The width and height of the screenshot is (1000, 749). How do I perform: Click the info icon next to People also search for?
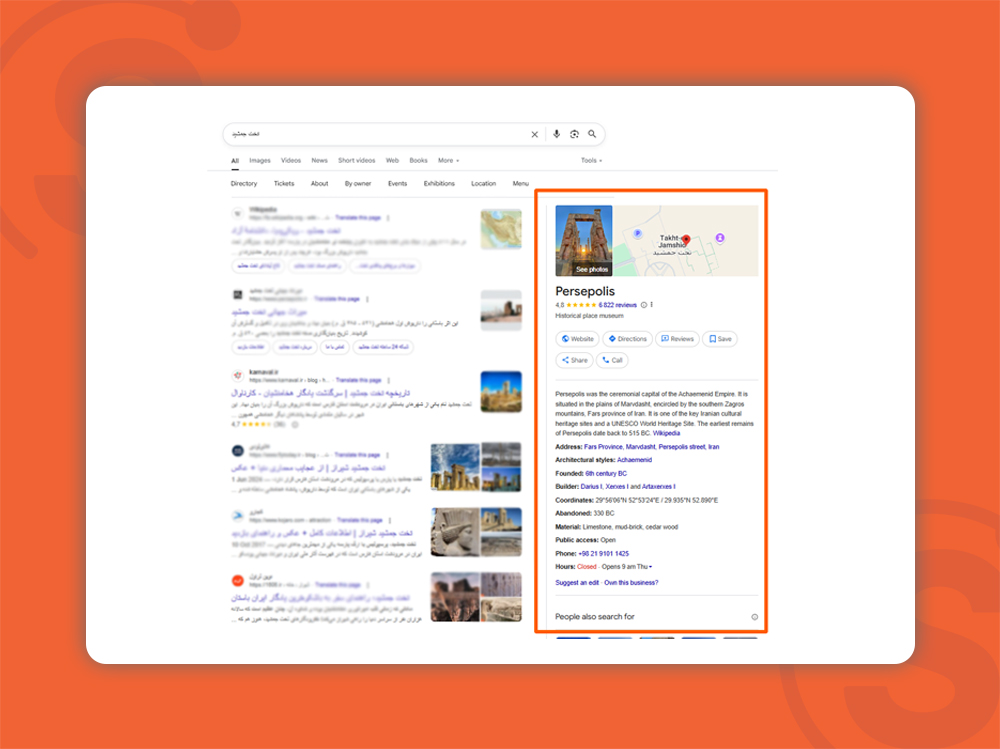pyautogui.click(x=754, y=617)
